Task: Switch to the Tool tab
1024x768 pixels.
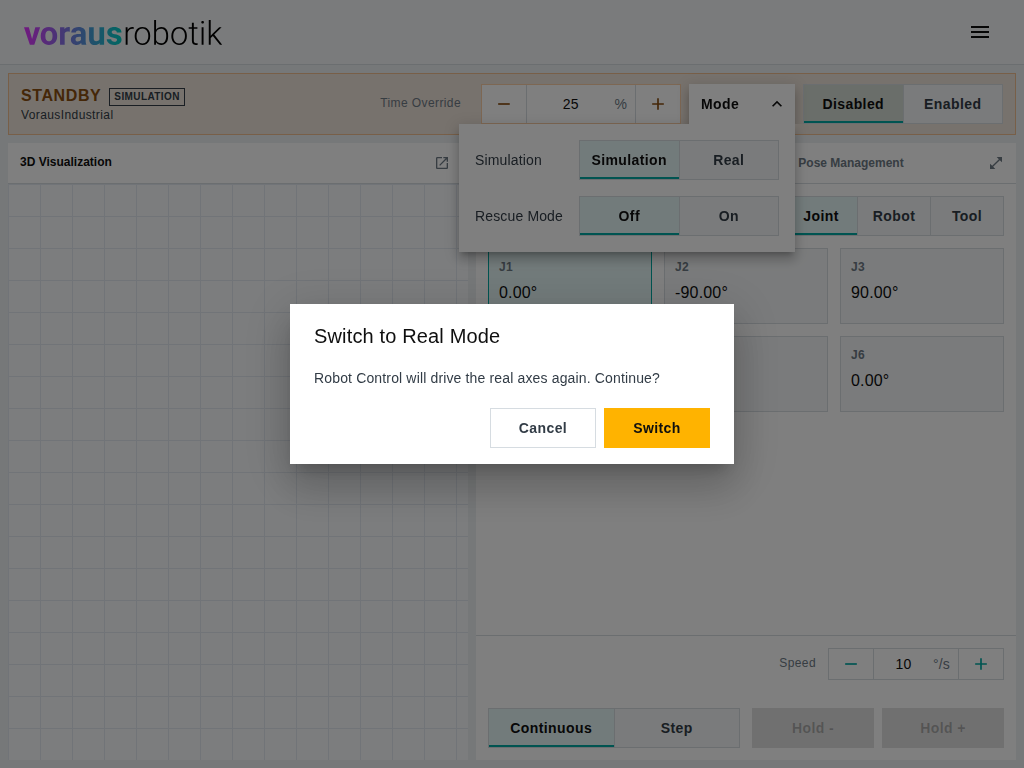Action: point(967,216)
